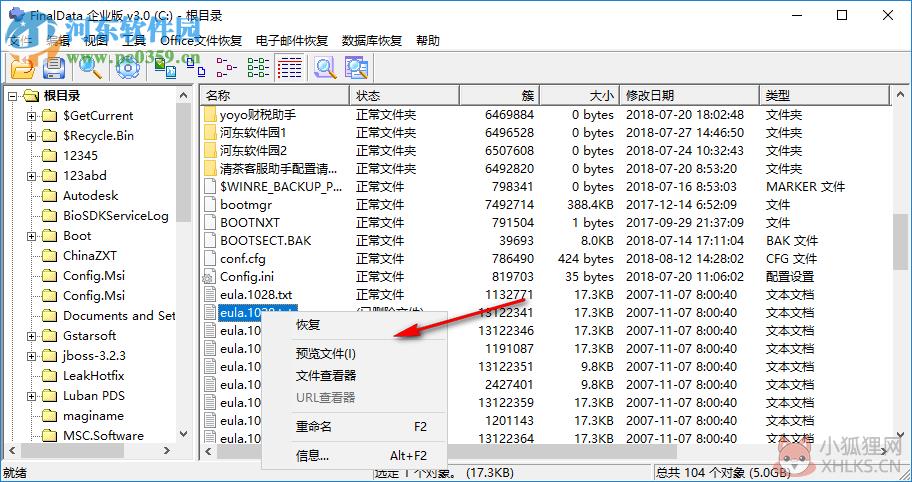This screenshot has height=482, width=912.
Task: Expand the 123abd tree node
Action: 31,176
